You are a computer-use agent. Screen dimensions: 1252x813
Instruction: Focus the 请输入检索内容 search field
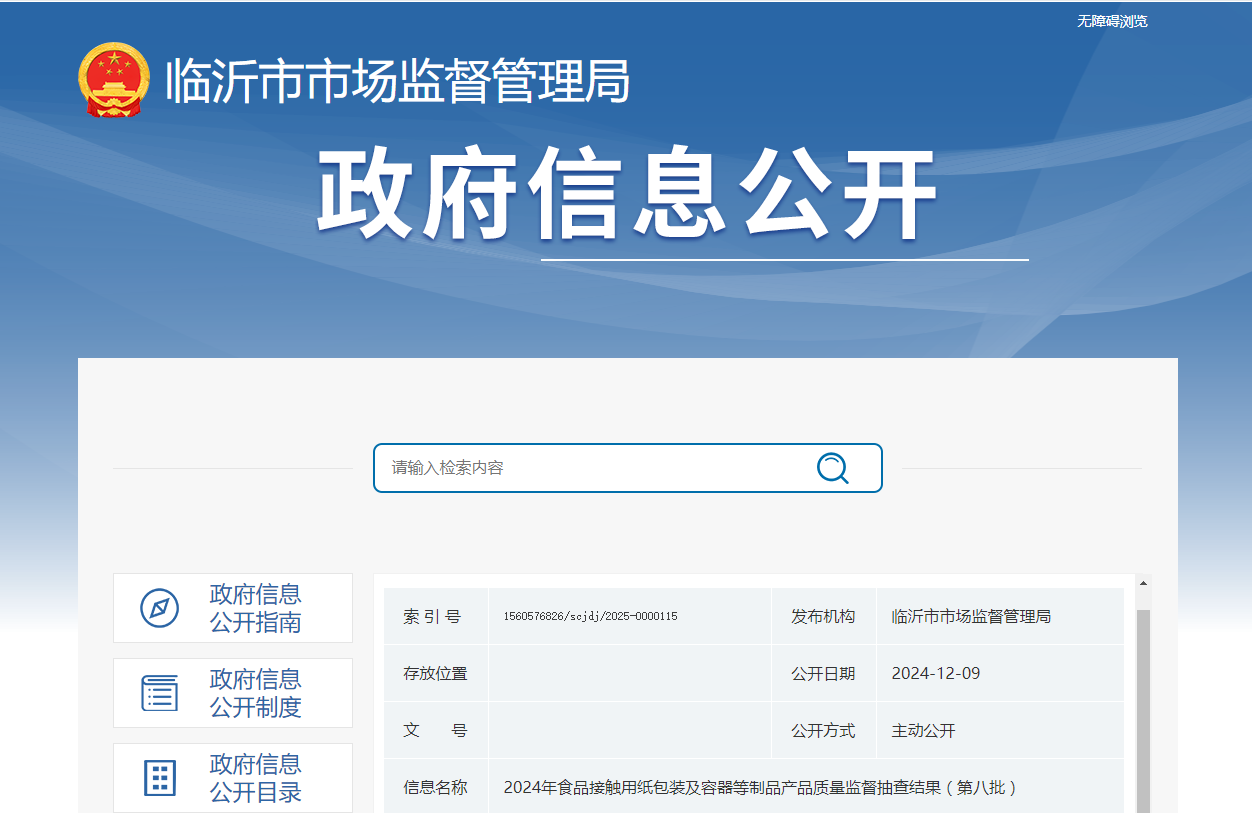(x=628, y=468)
